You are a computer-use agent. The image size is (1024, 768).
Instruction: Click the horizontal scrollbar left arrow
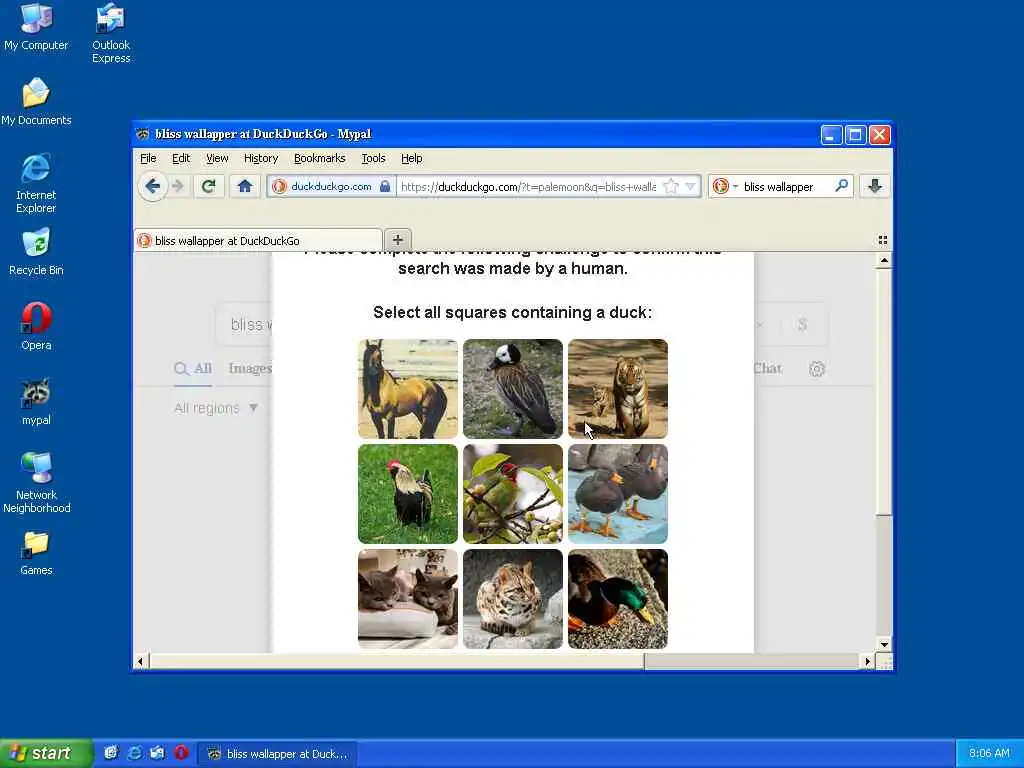pyautogui.click(x=140, y=662)
